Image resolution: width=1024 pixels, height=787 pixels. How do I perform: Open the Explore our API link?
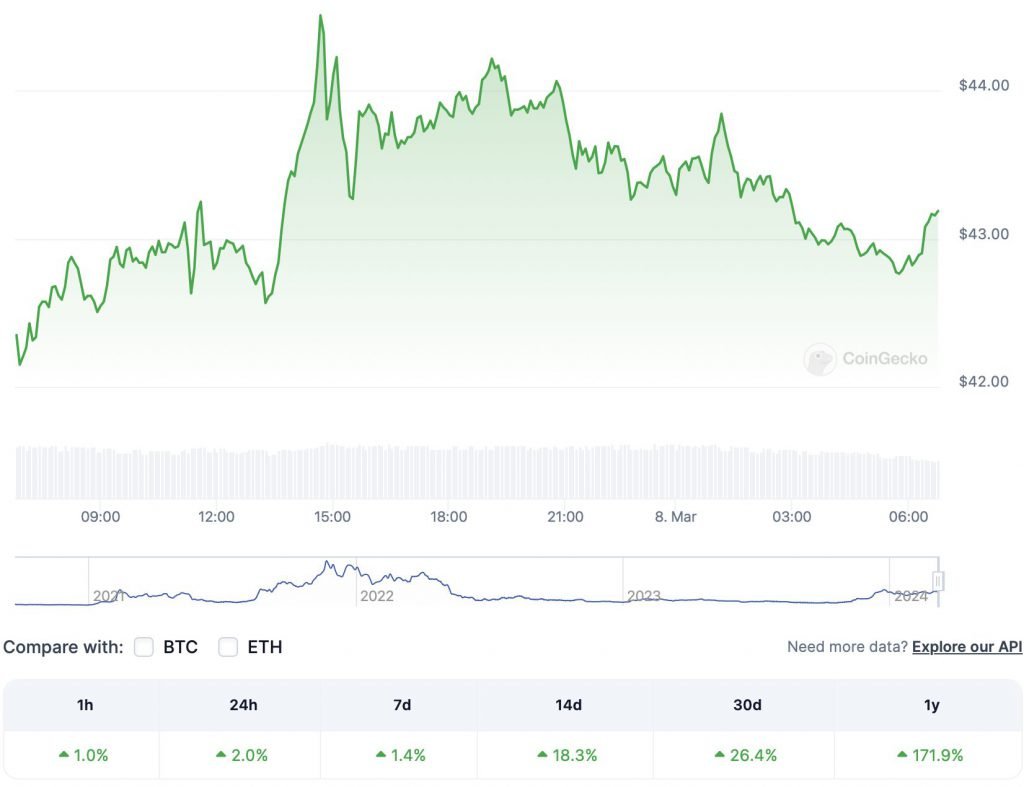tap(967, 647)
